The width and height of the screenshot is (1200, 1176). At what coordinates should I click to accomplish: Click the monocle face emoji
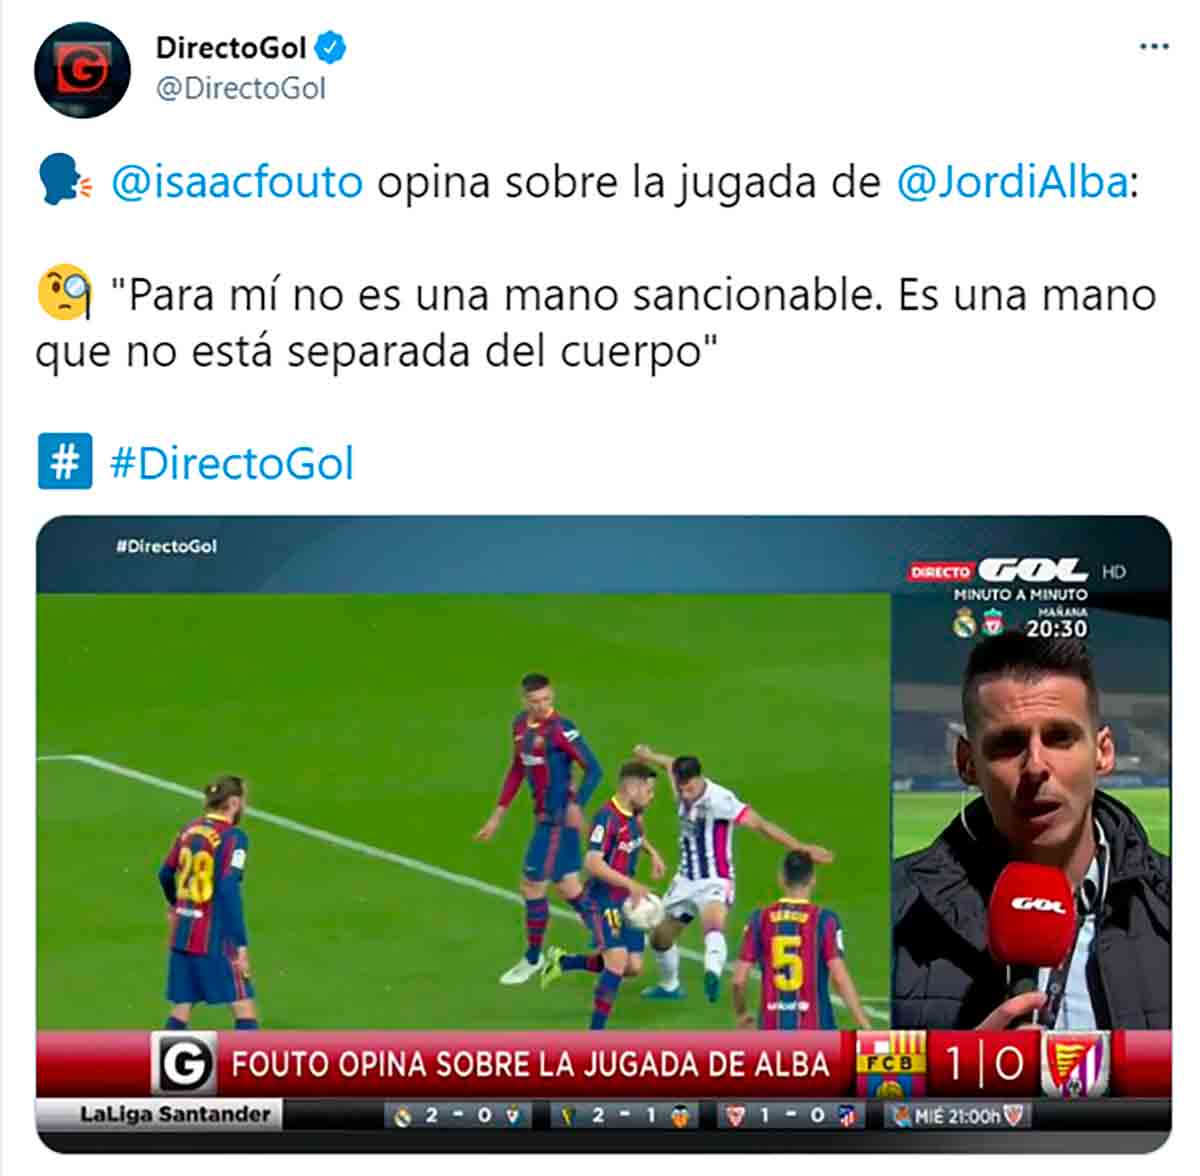[x=65, y=293]
